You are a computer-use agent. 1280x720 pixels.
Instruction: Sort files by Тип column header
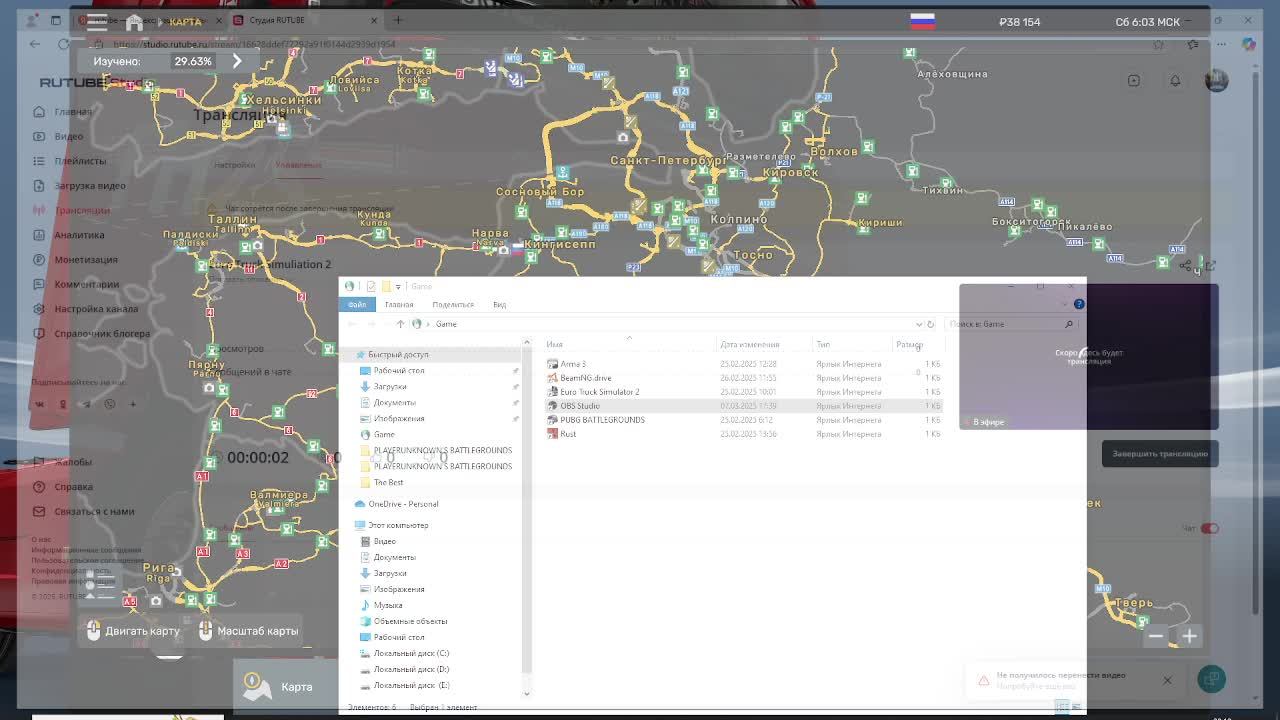coord(823,344)
